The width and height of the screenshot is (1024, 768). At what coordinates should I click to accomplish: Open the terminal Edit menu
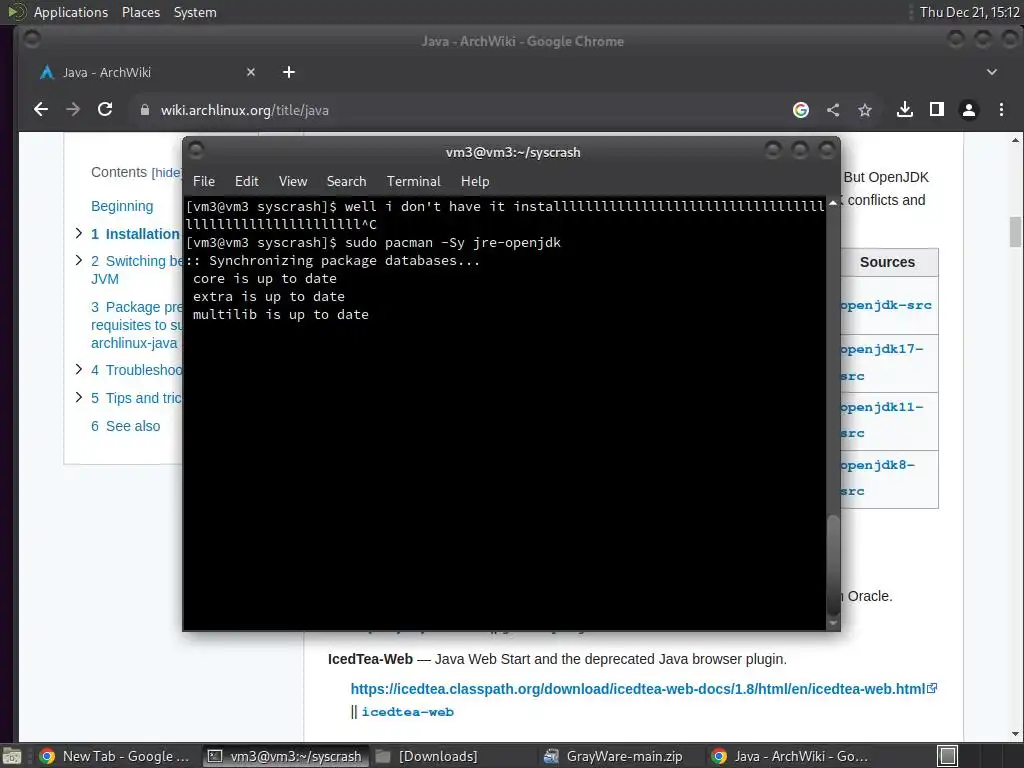246,181
